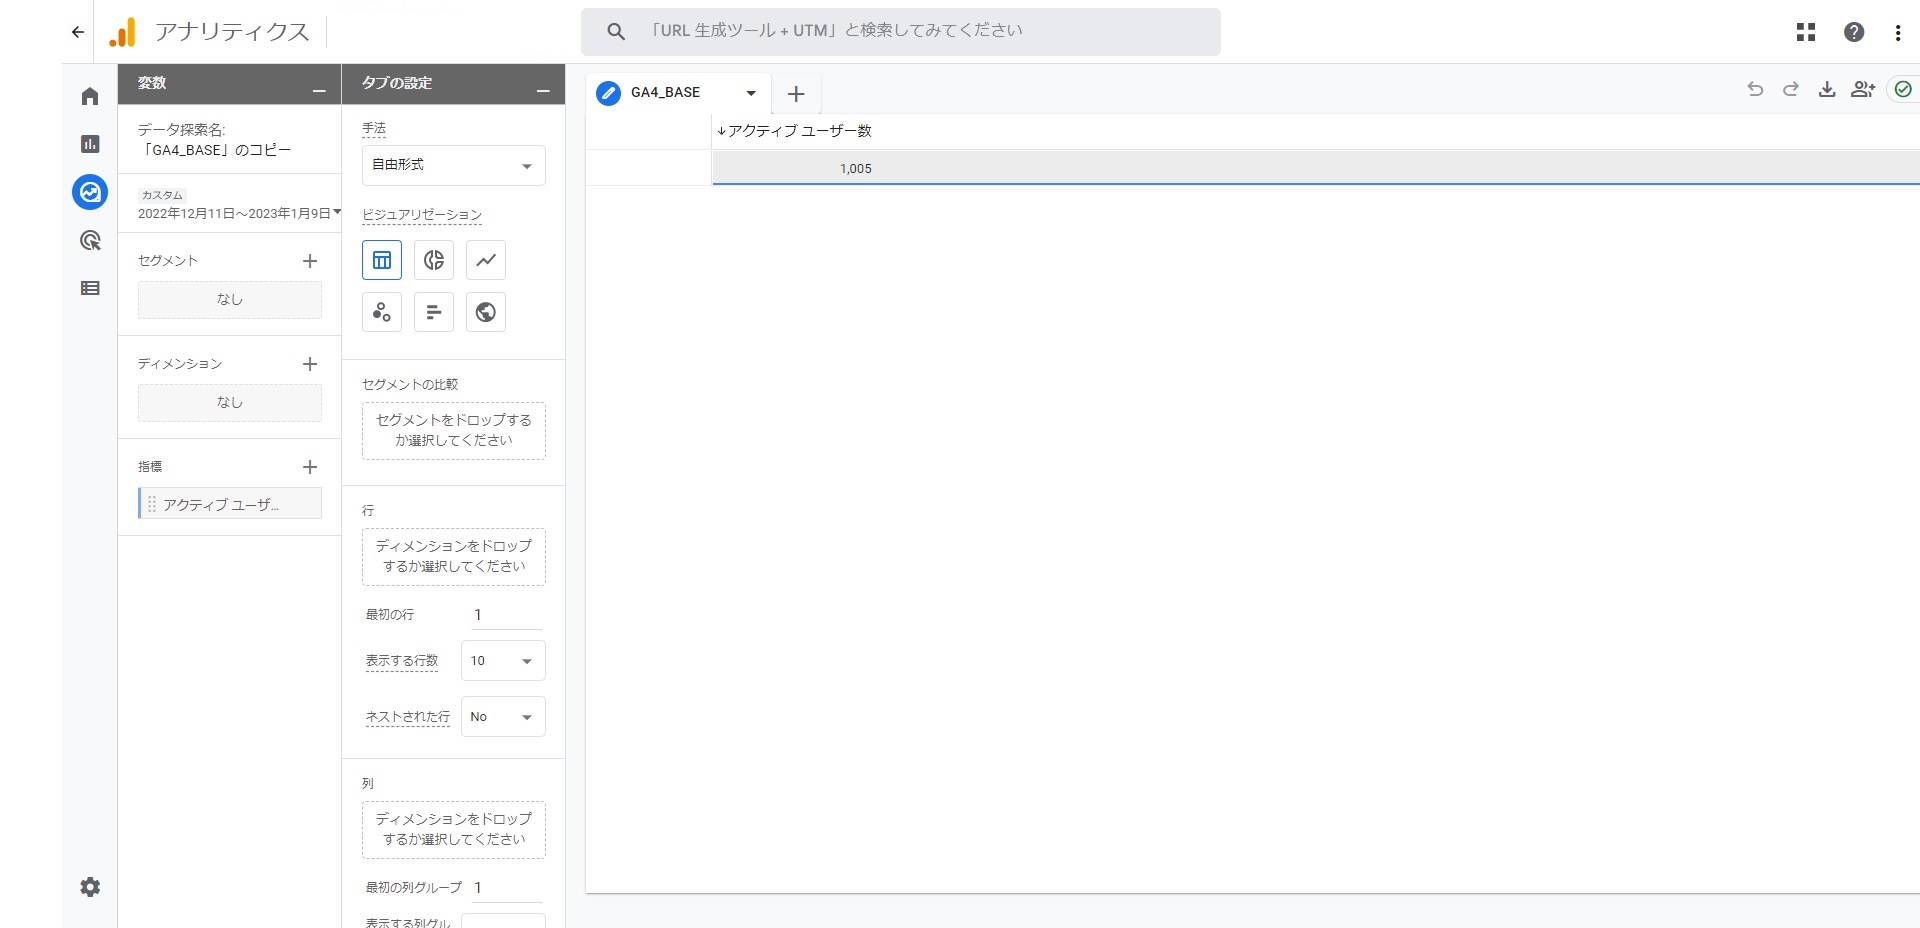The height and width of the screenshot is (928, 1920).
Task: Click the GA4_BASE tab pencil icon
Action: [x=608, y=93]
